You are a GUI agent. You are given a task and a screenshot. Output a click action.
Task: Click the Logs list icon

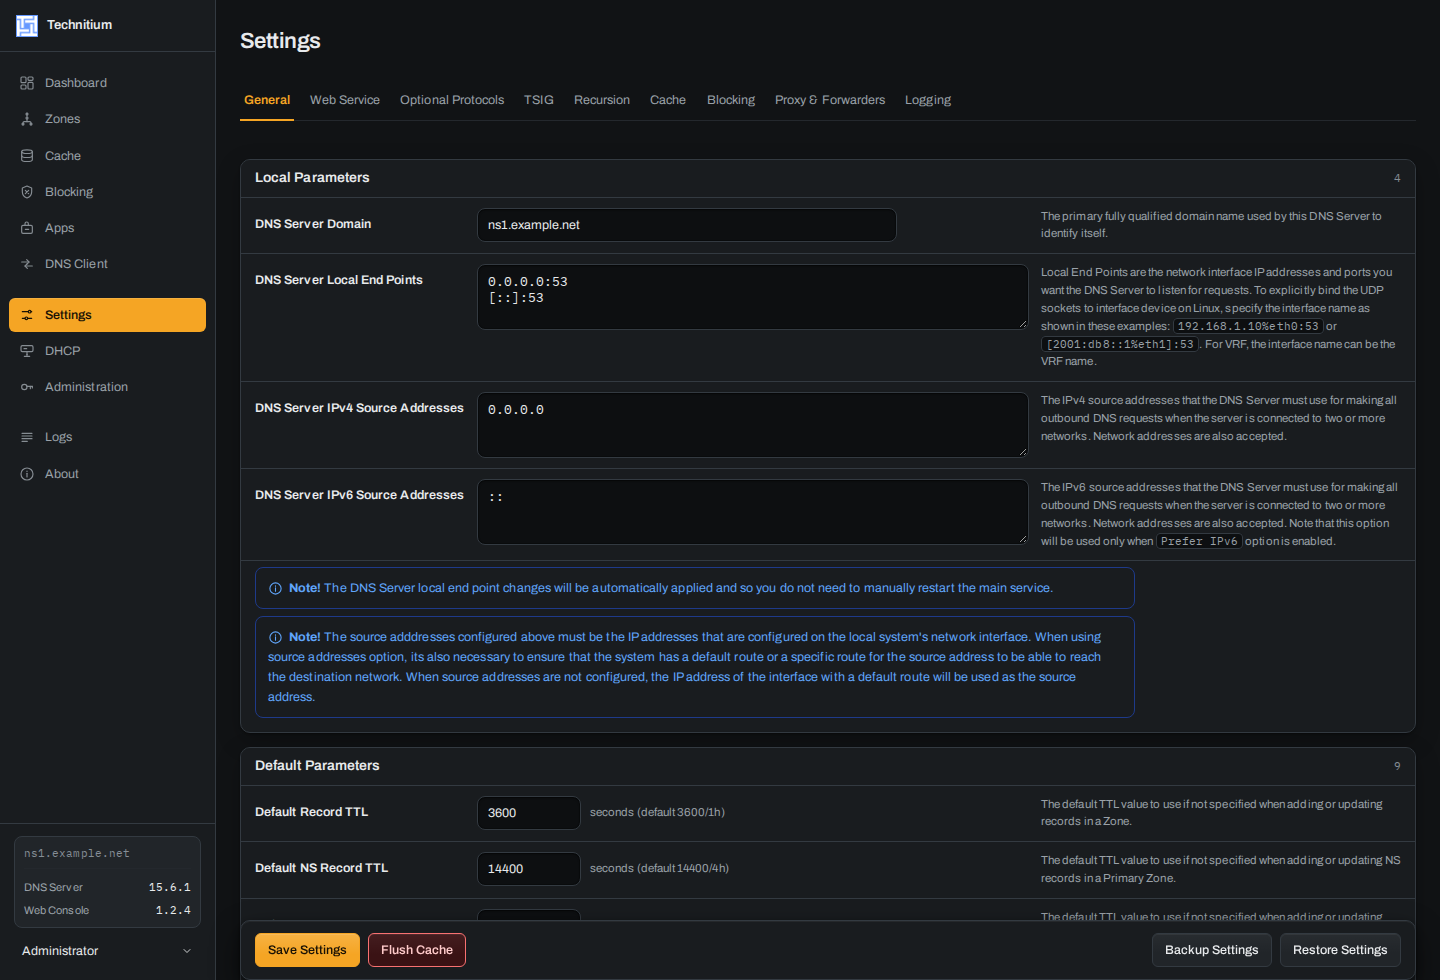[27, 437]
